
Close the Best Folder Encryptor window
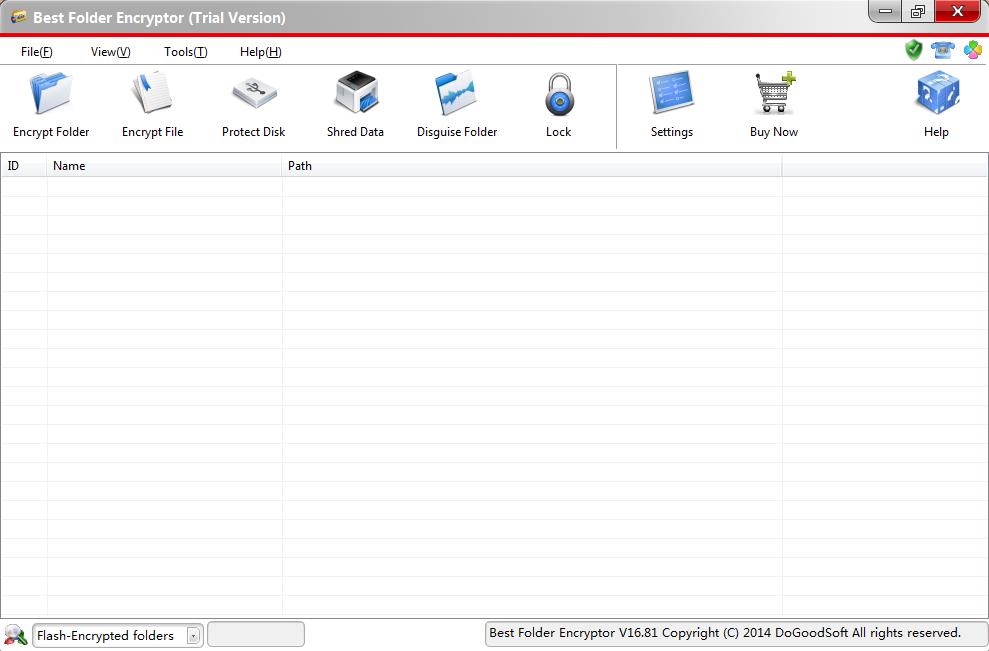(957, 11)
